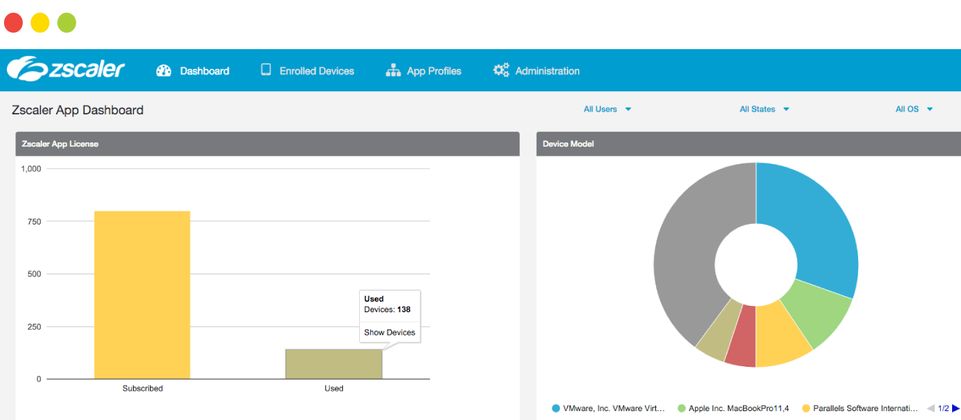This screenshot has height=420, width=961.
Task: Click the 250 y-axis value
Action: (34, 327)
